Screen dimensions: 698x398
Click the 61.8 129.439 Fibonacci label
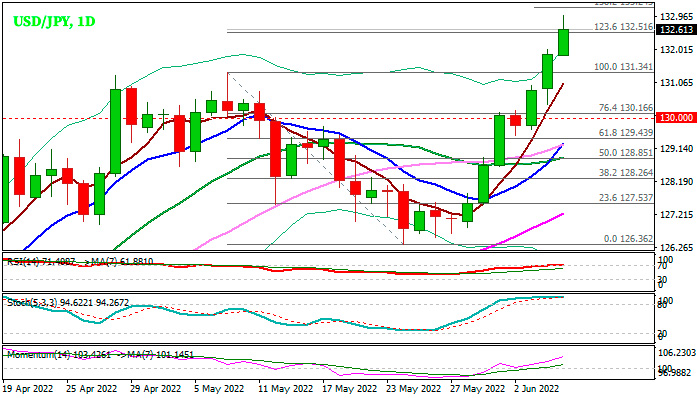626,133
